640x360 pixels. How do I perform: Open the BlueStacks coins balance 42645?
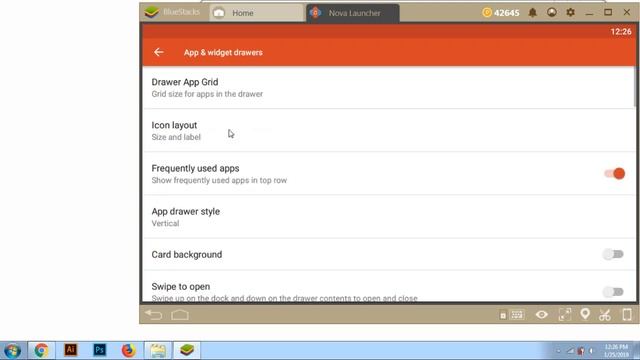[x=501, y=13]
